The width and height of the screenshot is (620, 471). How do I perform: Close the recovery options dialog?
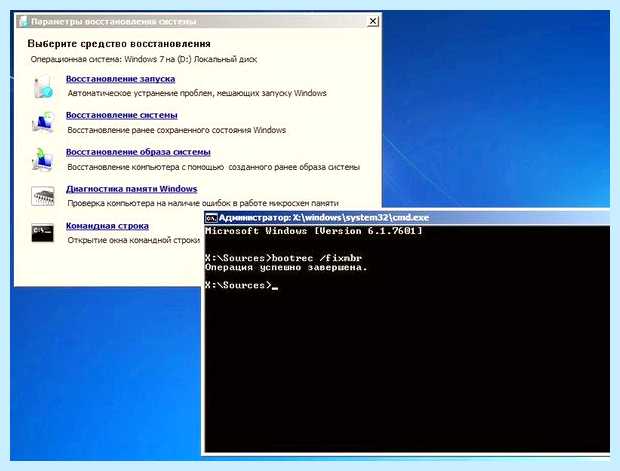(372, 21)
